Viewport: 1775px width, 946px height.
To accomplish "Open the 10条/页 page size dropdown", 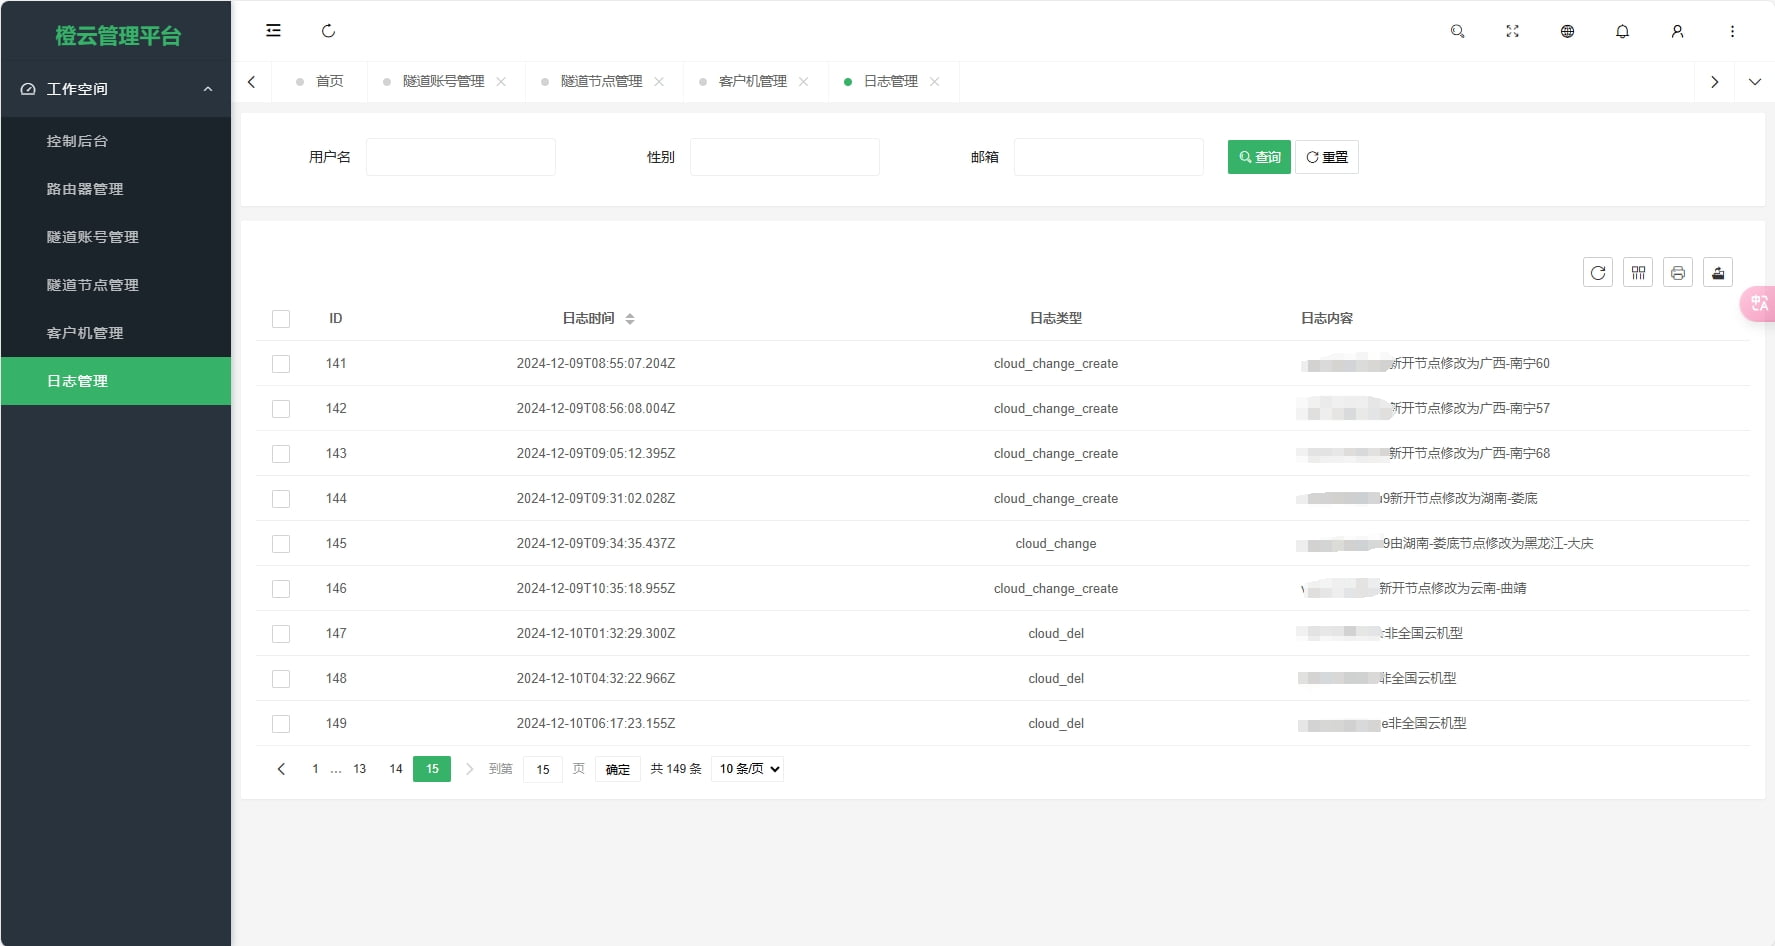I will 746,769.
